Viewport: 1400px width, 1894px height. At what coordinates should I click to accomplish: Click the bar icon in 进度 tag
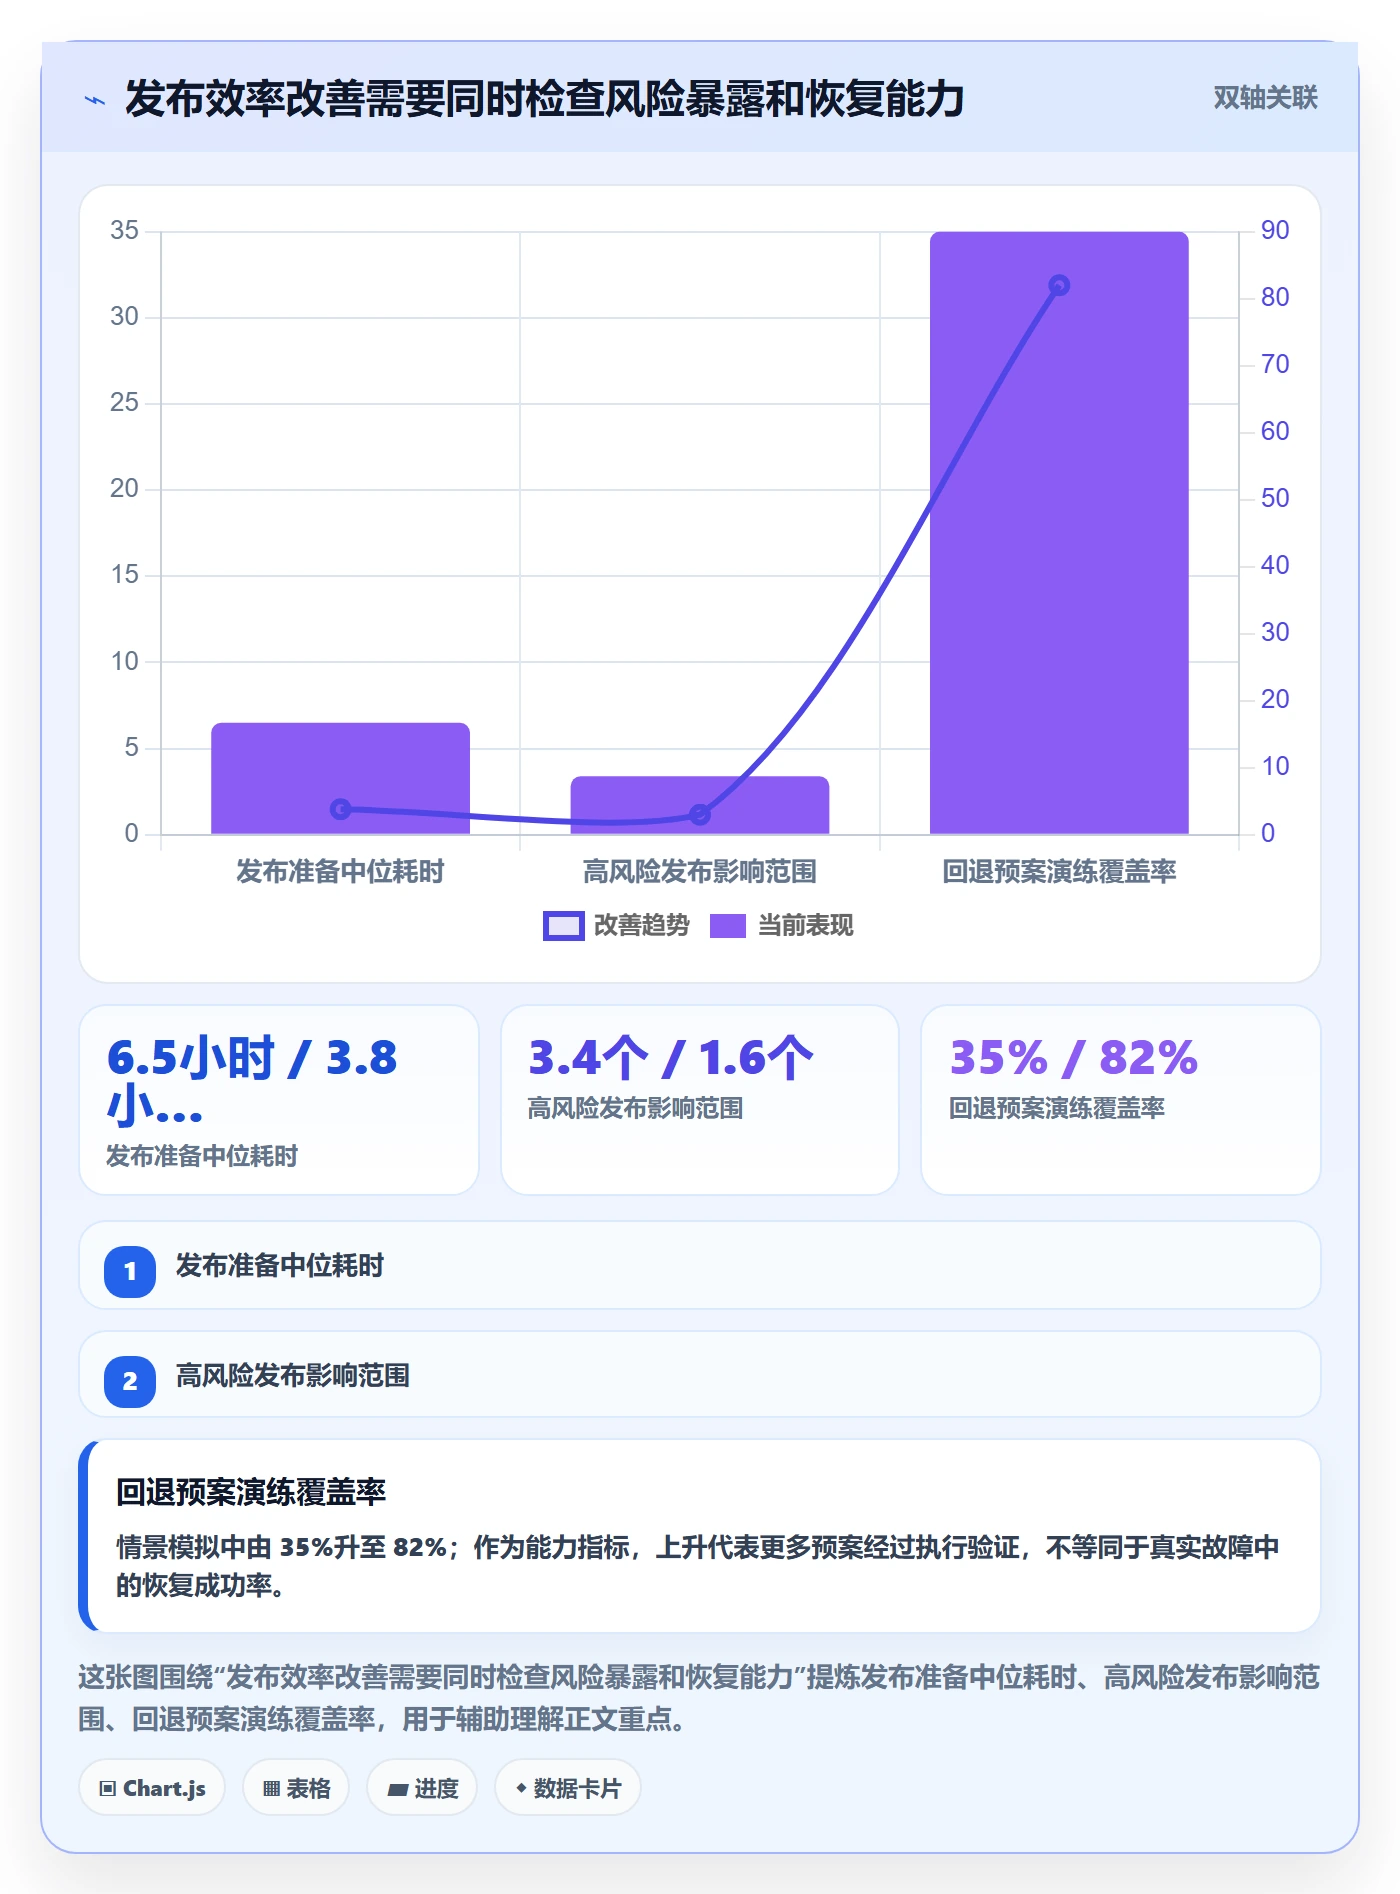pyautogui.click(x=398, y=1790)
